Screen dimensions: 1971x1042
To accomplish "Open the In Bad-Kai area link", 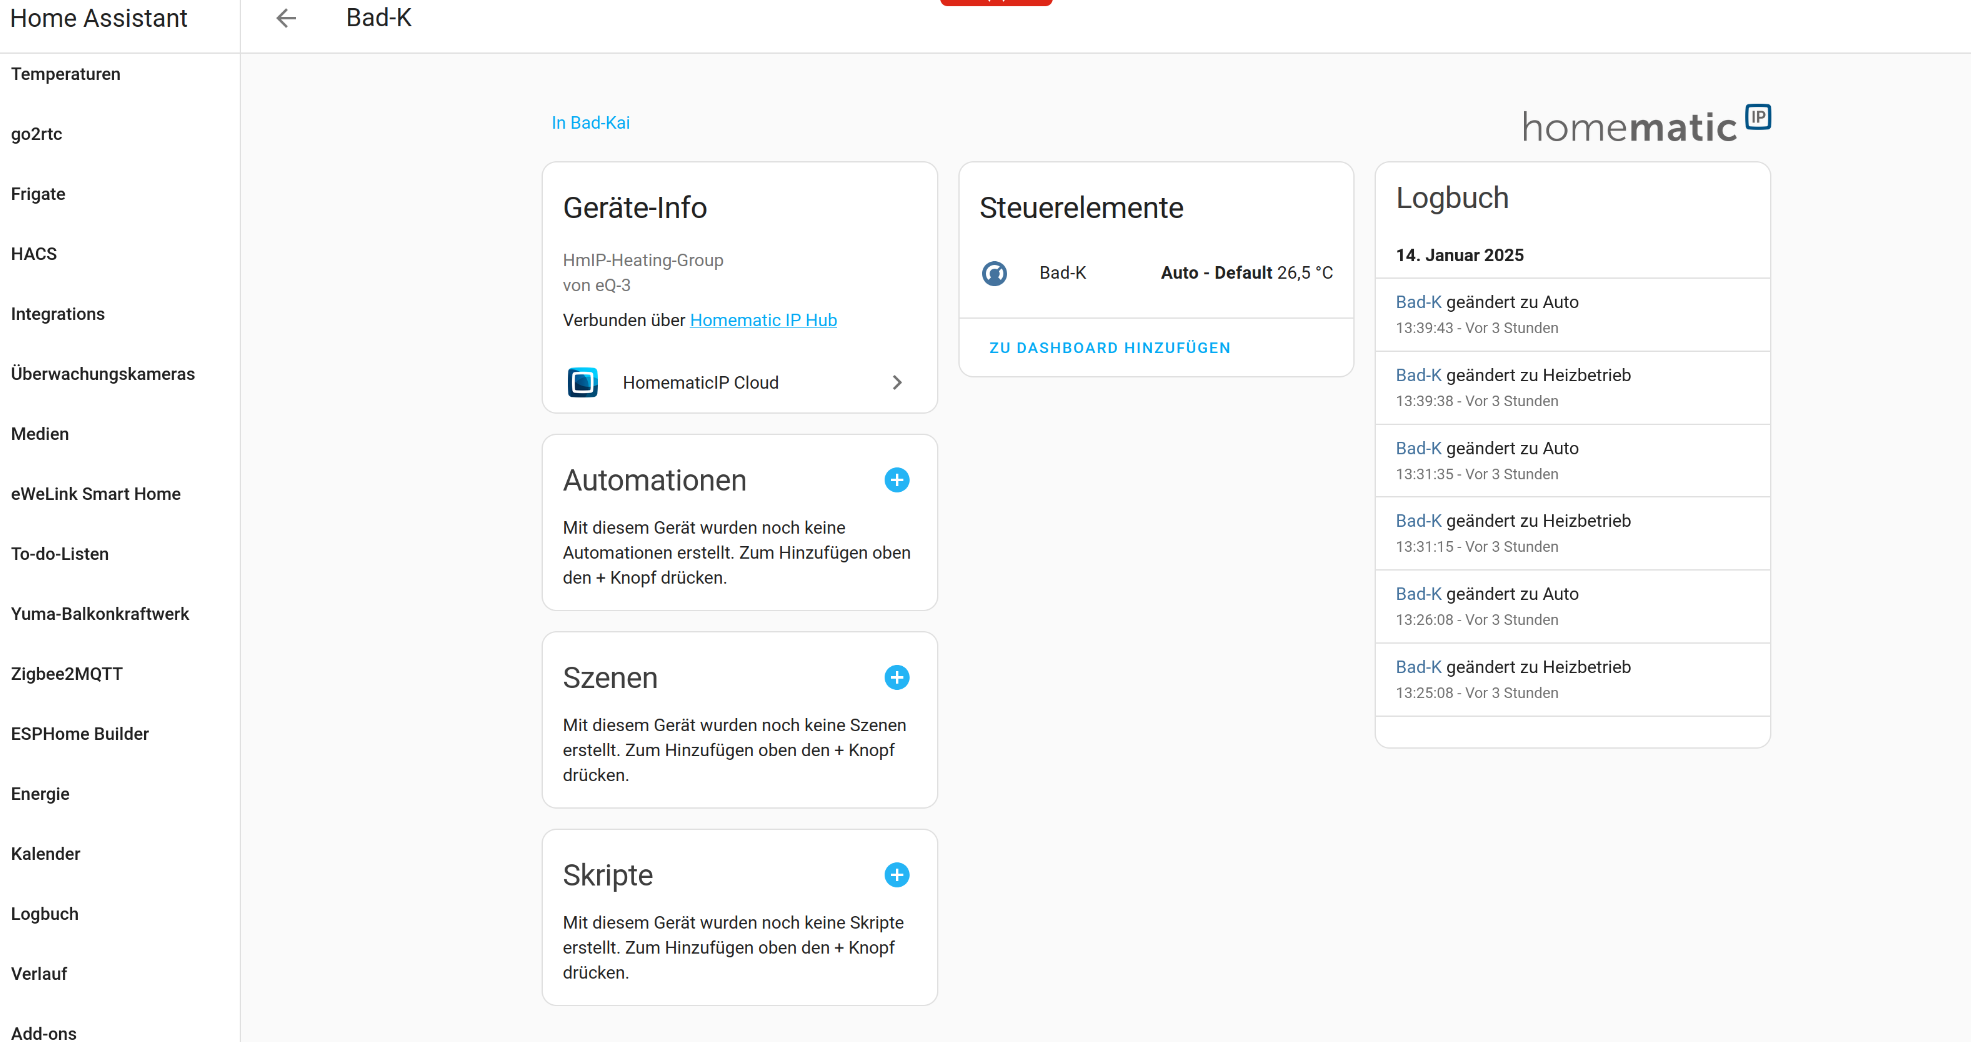I will (x=591, y=123).
